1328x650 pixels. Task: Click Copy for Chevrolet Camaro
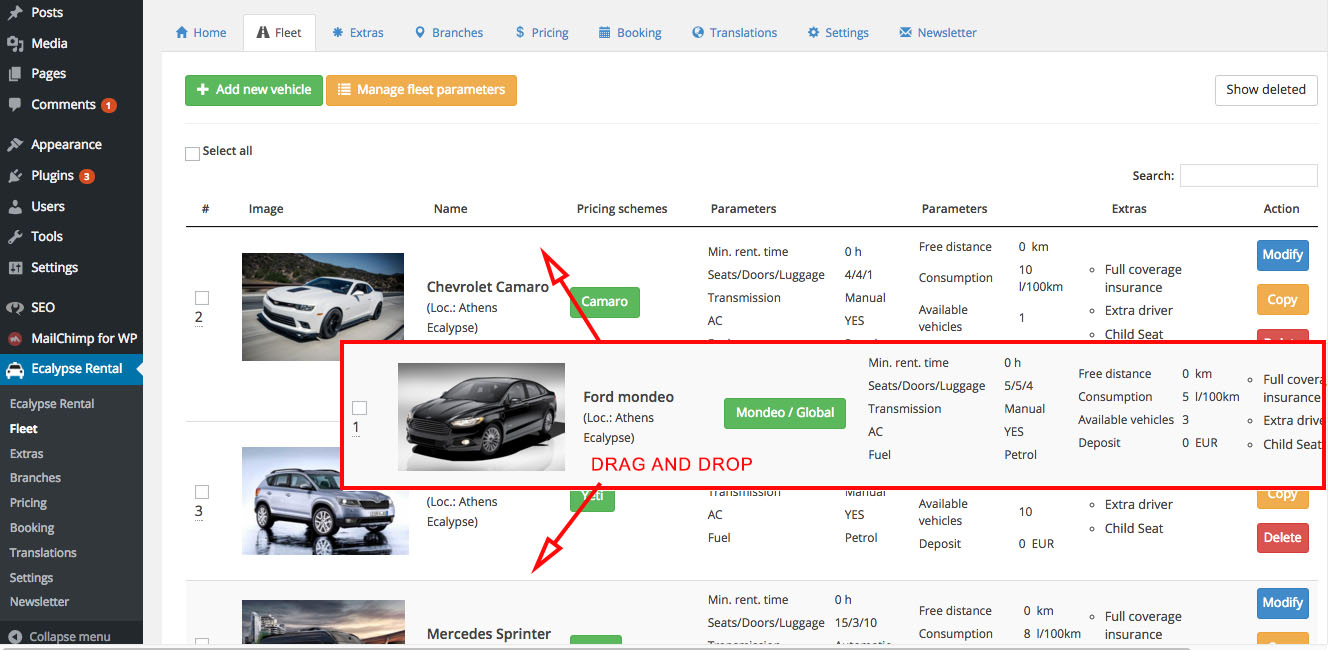tap(1282, 300)
